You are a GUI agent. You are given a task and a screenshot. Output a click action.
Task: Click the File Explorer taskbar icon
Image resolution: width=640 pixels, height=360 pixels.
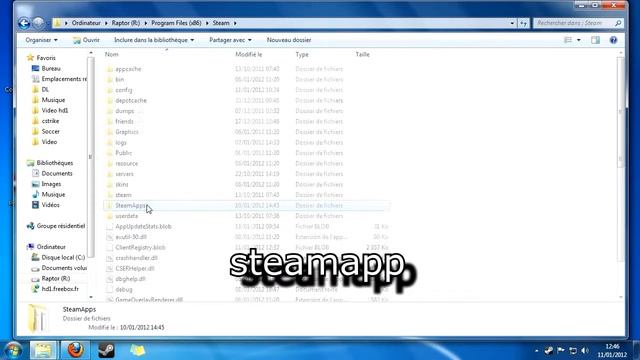point(43,350)
